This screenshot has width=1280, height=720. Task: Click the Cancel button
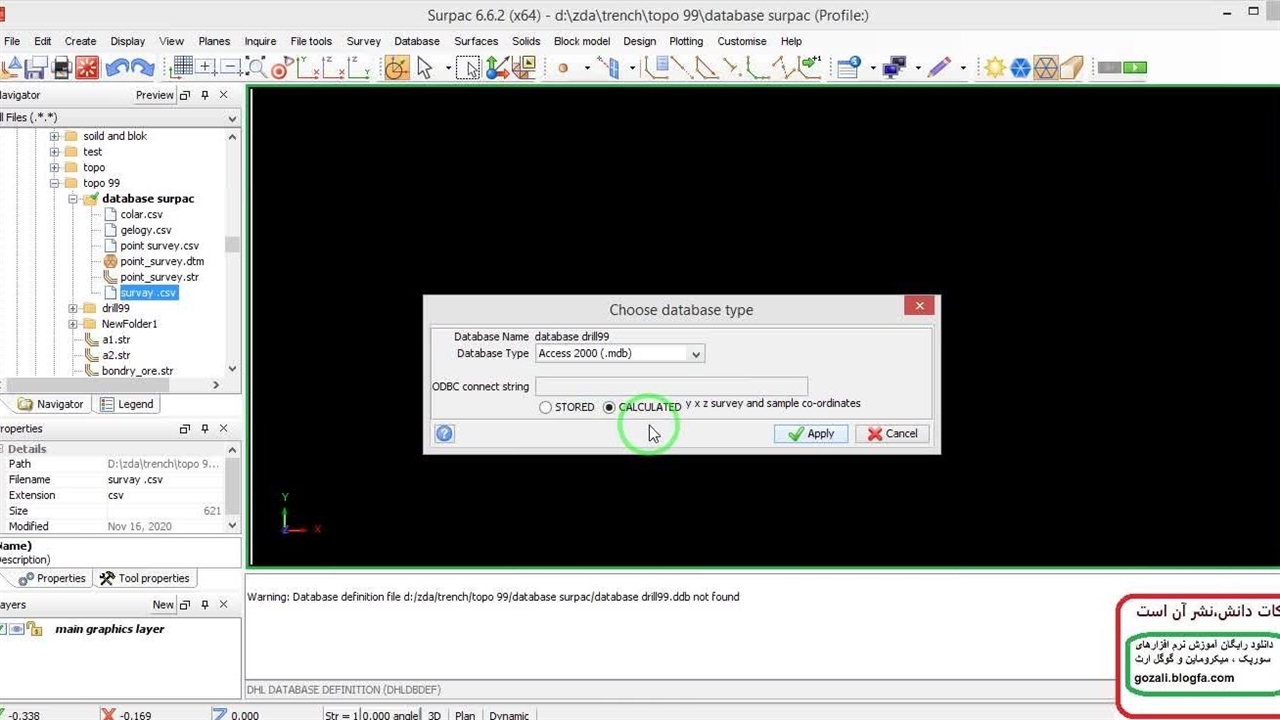click(x=892, y=433)
